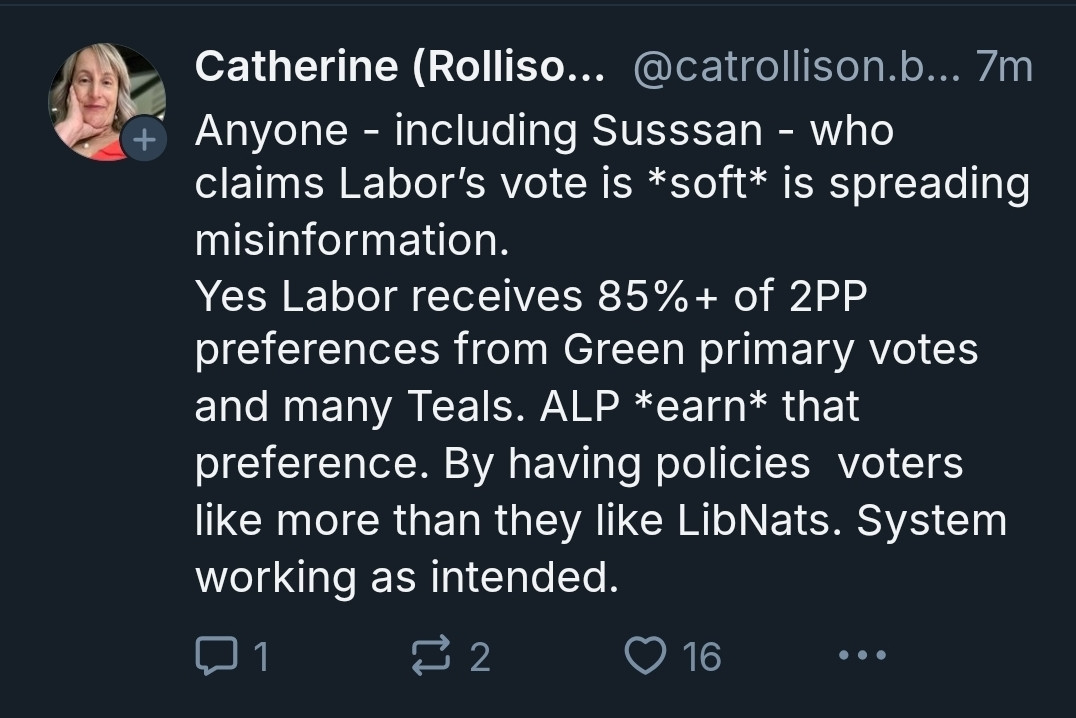Click the '85%+ of 2PP' text
The image size is (1076, 718).
[x=732, y=297]
